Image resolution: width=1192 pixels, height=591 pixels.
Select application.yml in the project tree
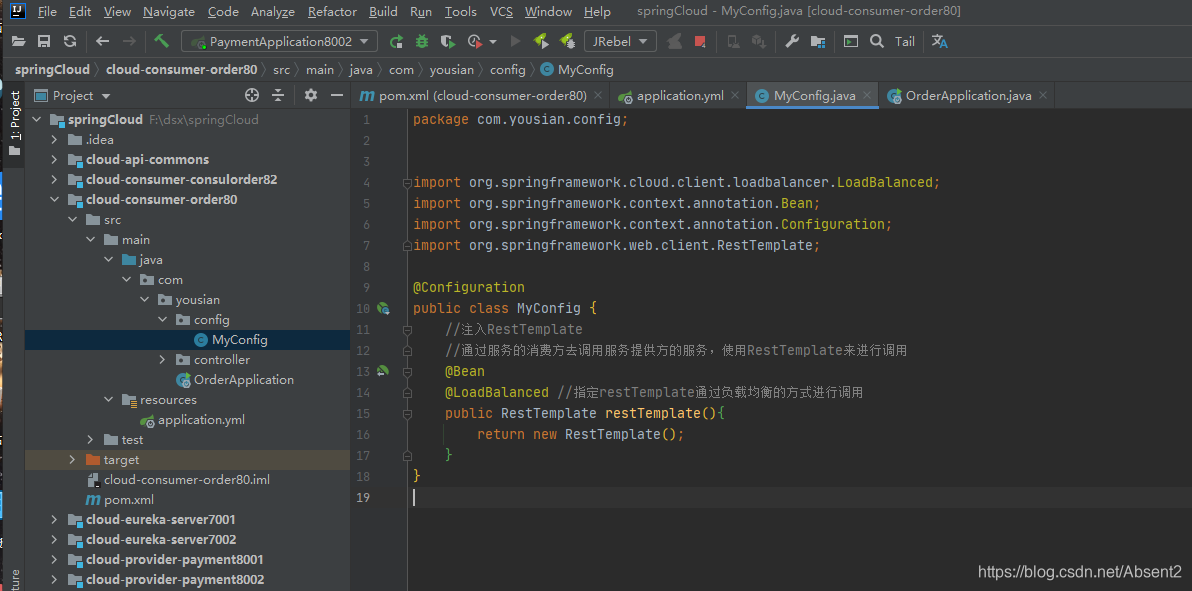(x=192, y=420)
